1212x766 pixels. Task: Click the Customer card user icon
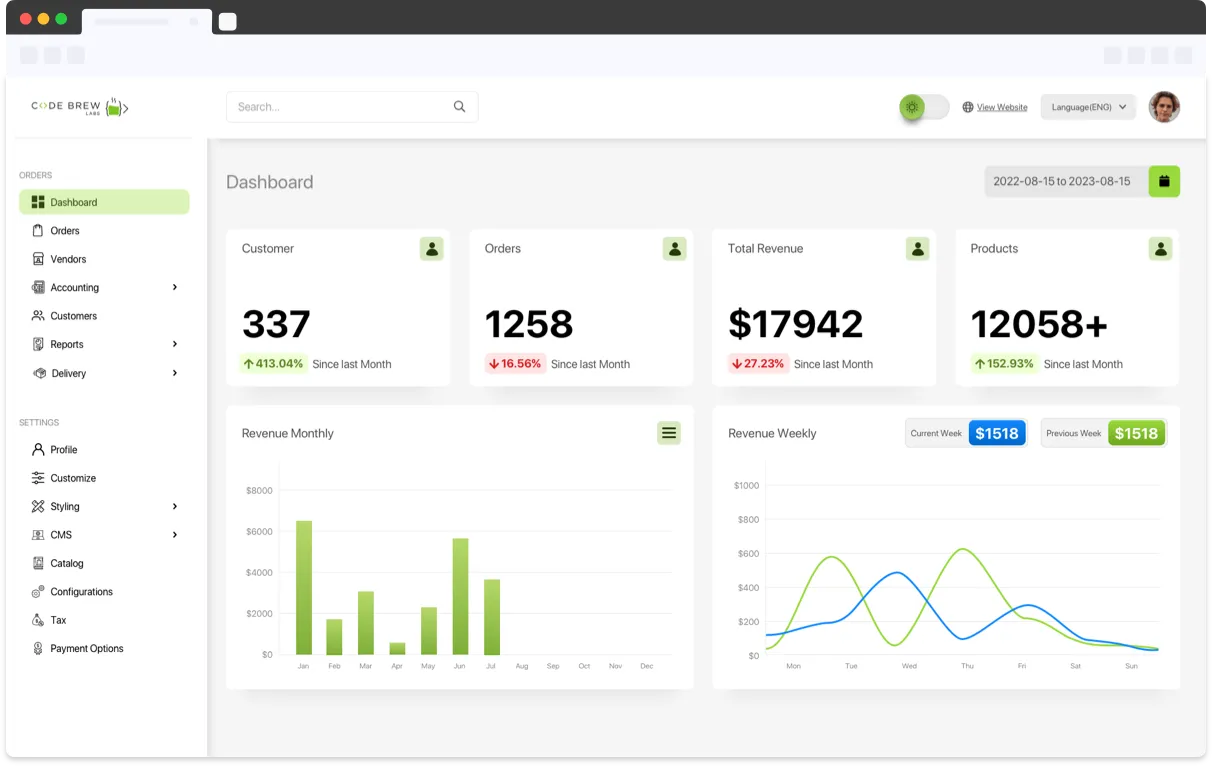point(431,249)
